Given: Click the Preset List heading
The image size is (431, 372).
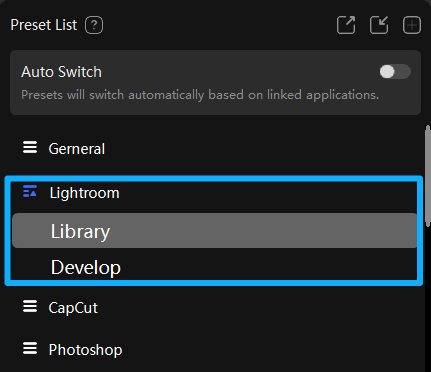Looking at the screenshot, I should click(44, 25).
